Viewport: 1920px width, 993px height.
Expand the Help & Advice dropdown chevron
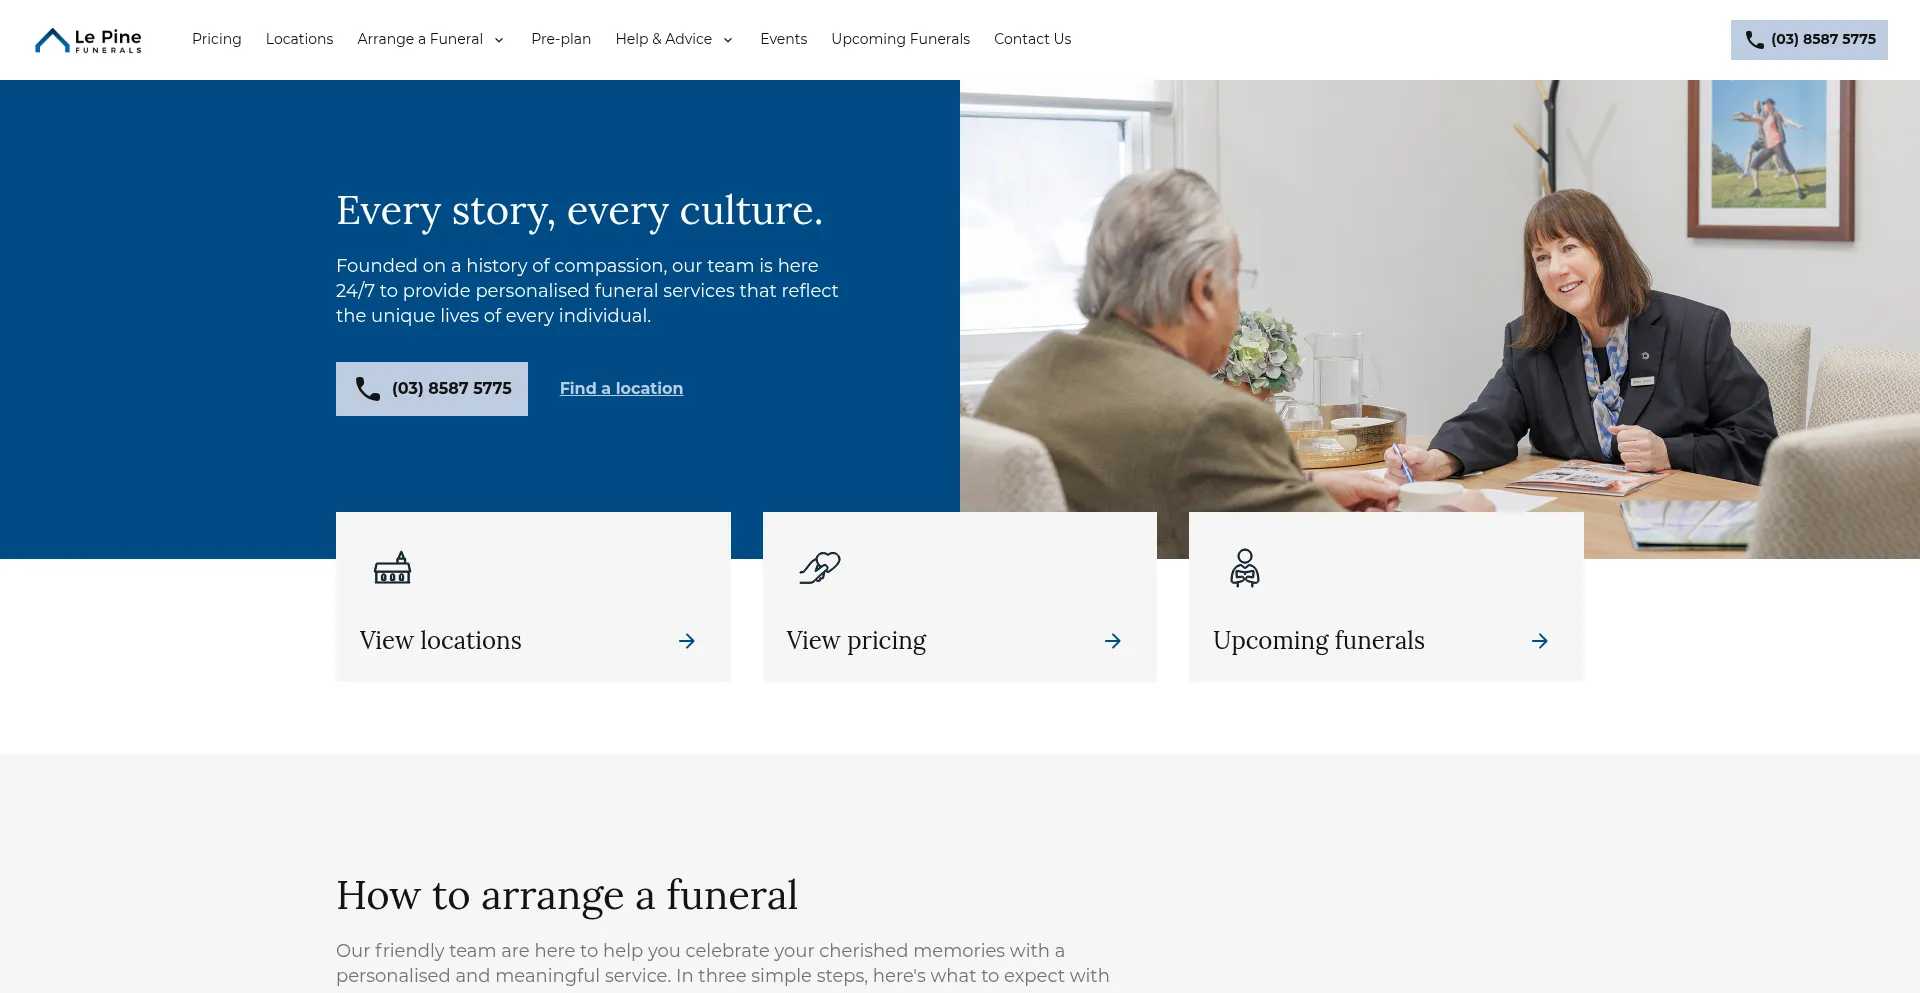point(728,40)
